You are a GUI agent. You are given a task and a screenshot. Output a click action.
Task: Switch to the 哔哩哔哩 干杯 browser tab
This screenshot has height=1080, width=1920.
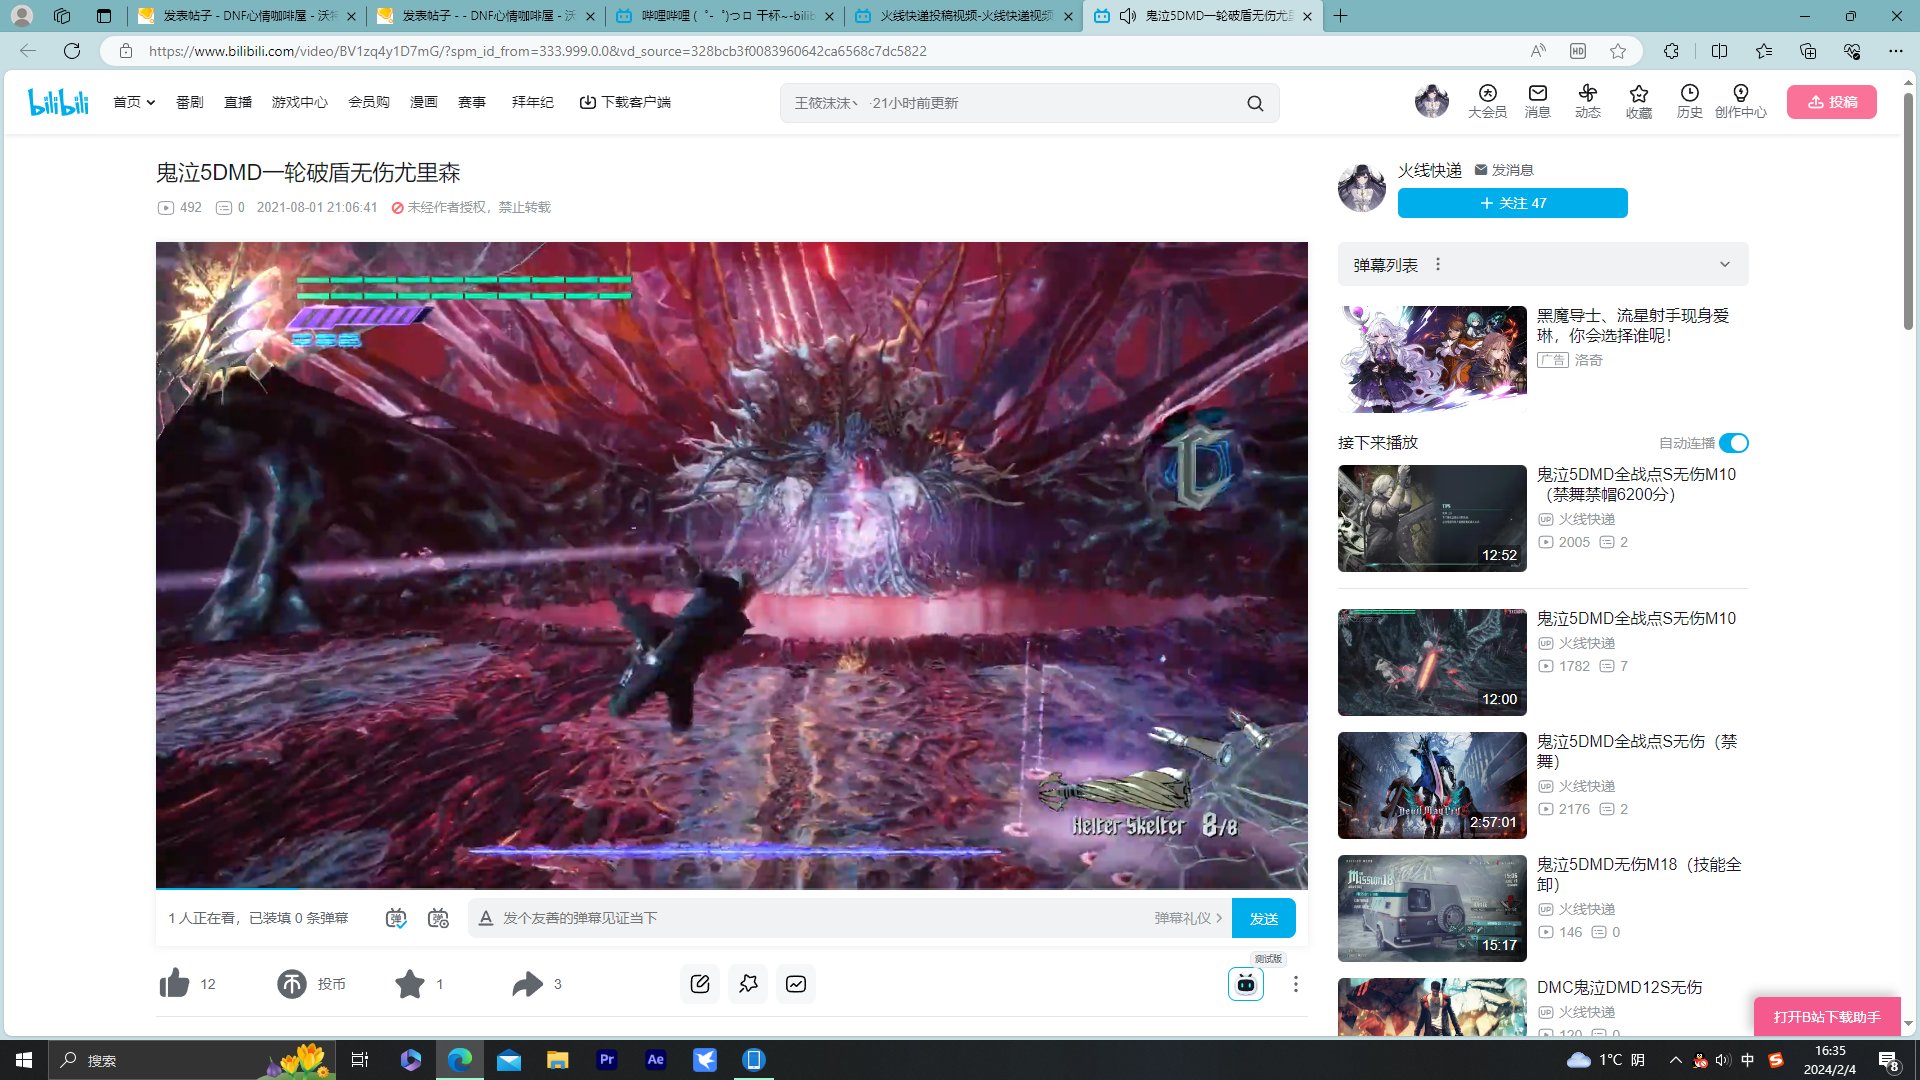click(x=724, y=16)
